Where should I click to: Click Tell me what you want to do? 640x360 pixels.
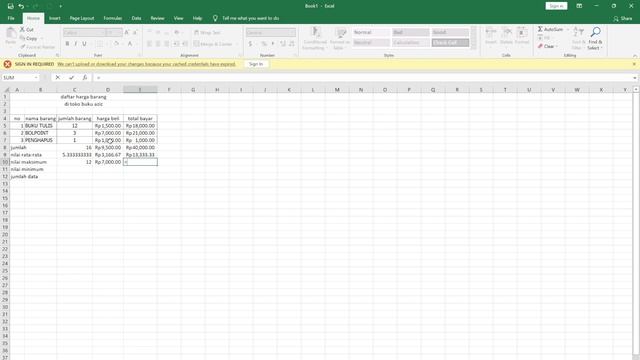tap(250, 18)
